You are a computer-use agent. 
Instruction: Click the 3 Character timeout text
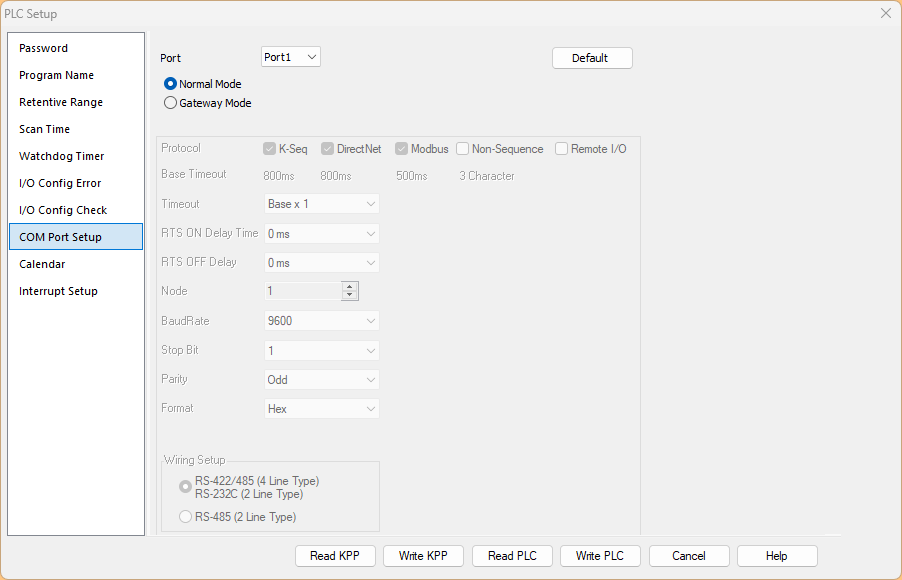click(x=487, y=176)
